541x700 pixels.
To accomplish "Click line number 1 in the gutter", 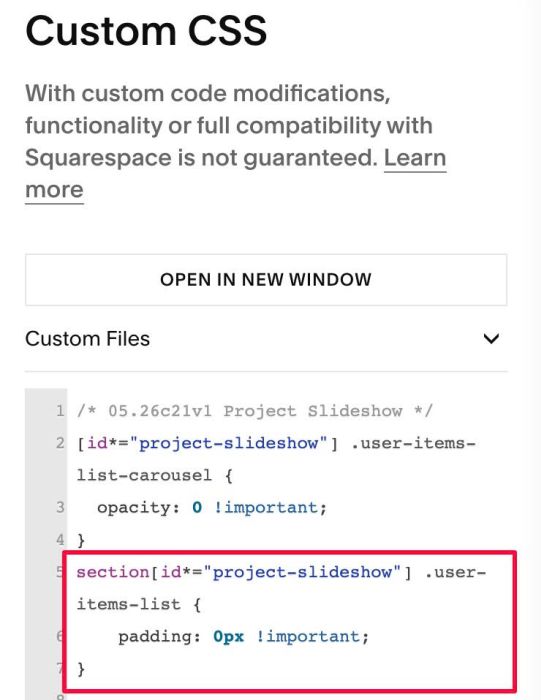I will click(60, 411).
